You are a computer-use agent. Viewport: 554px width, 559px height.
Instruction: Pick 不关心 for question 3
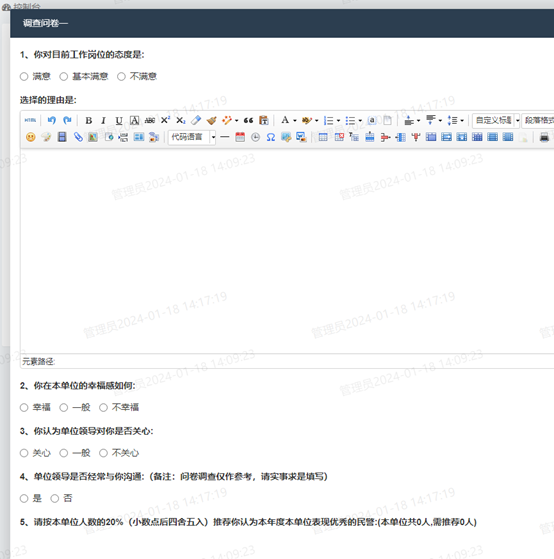(x=103, y=453)
